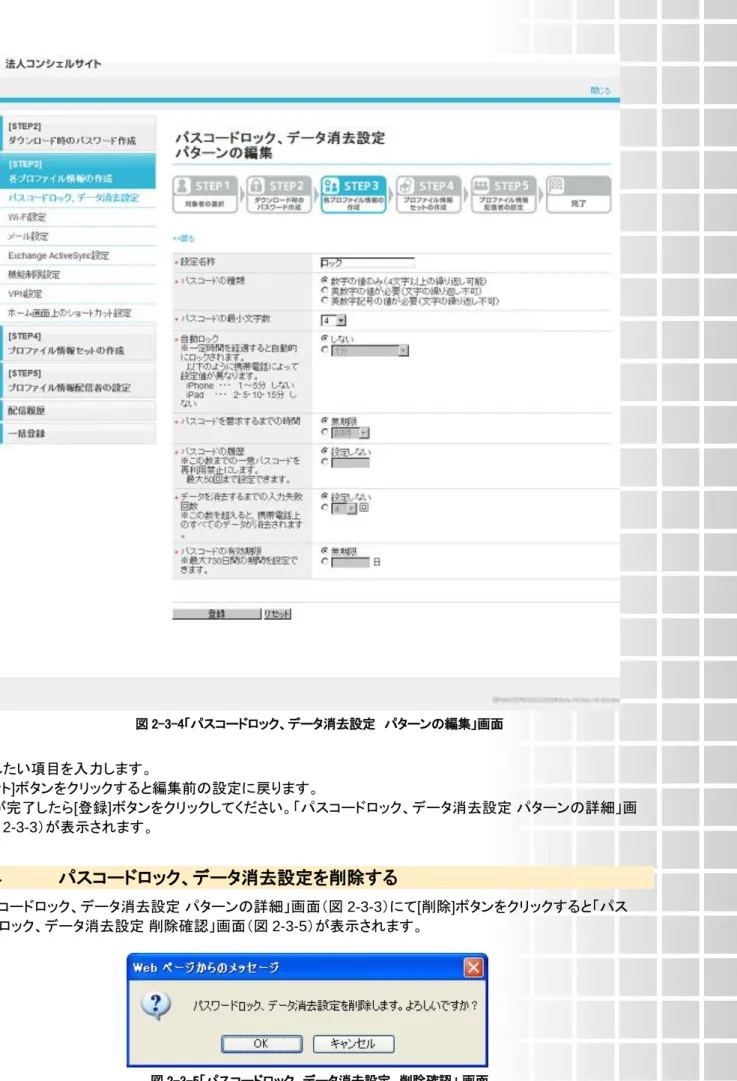Choose 設定しない for failed attempts wipe
The height and width of the screenshot is (1081, 737).
coord(325,496)
